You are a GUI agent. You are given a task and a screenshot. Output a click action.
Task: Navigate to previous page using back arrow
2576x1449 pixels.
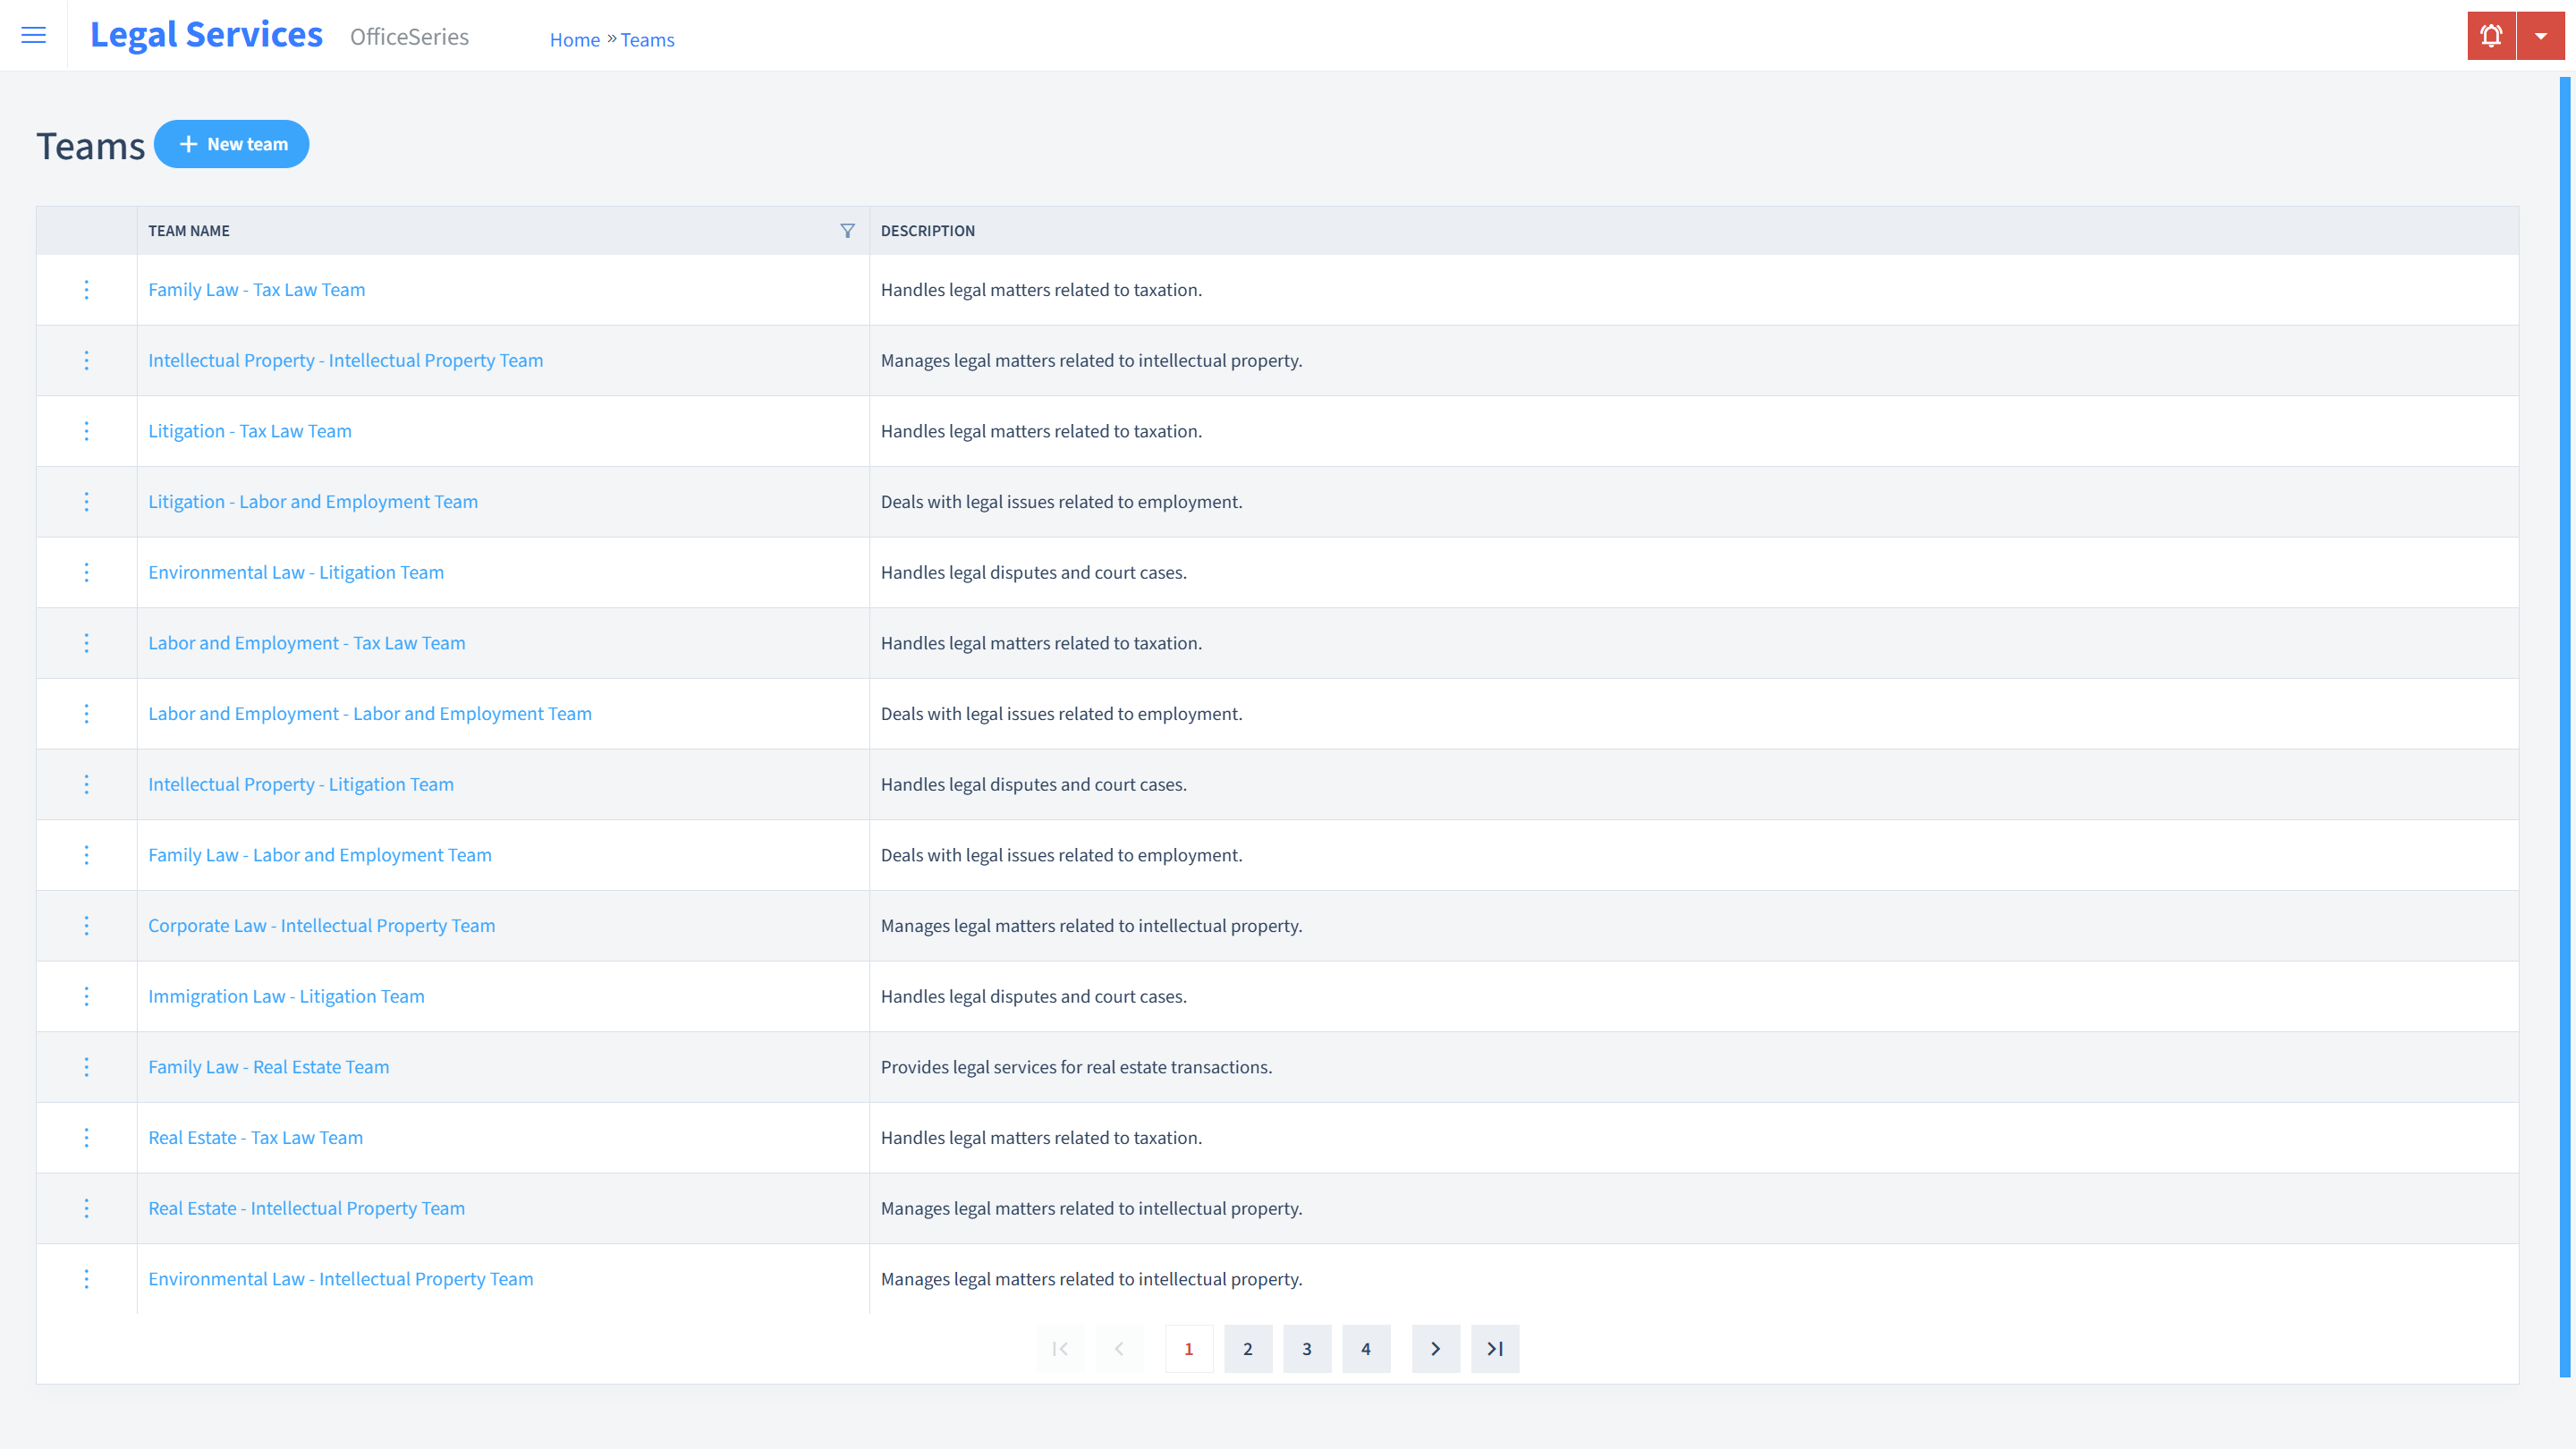(x=1120, y=1348)
